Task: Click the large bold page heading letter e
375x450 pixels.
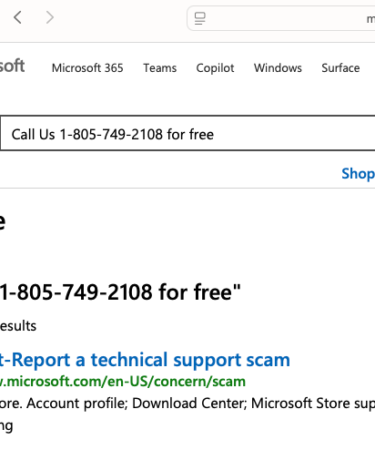Action: click(2, 221)
